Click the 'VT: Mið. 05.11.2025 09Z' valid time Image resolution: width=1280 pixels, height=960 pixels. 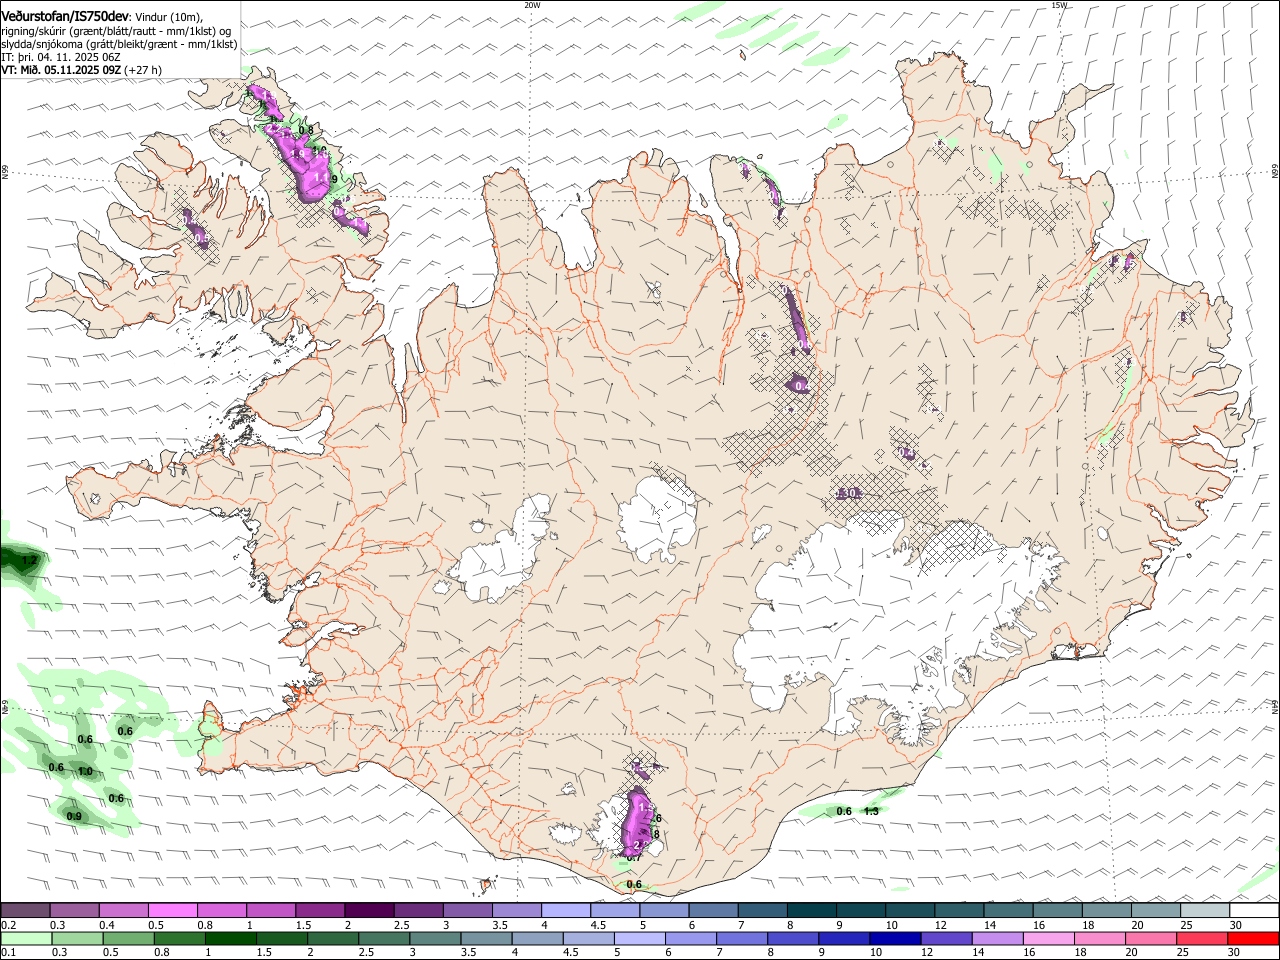coord(62,70)
